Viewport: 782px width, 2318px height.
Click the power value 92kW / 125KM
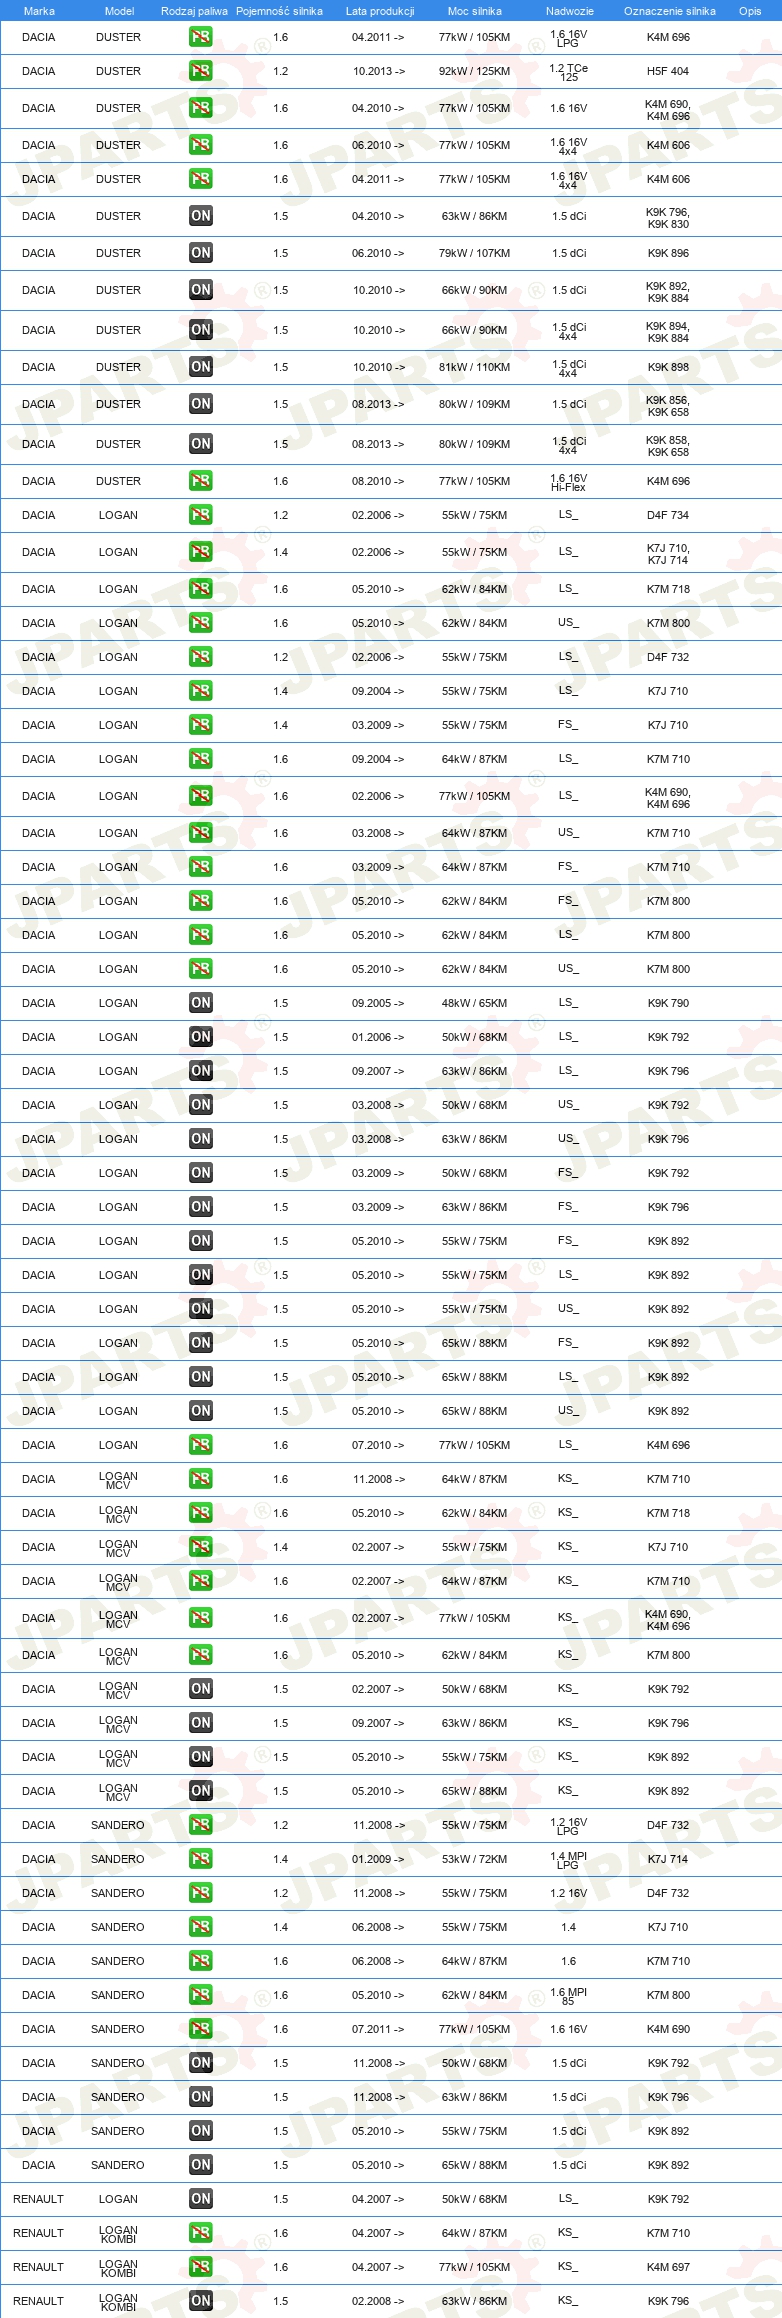pos(474,71)
